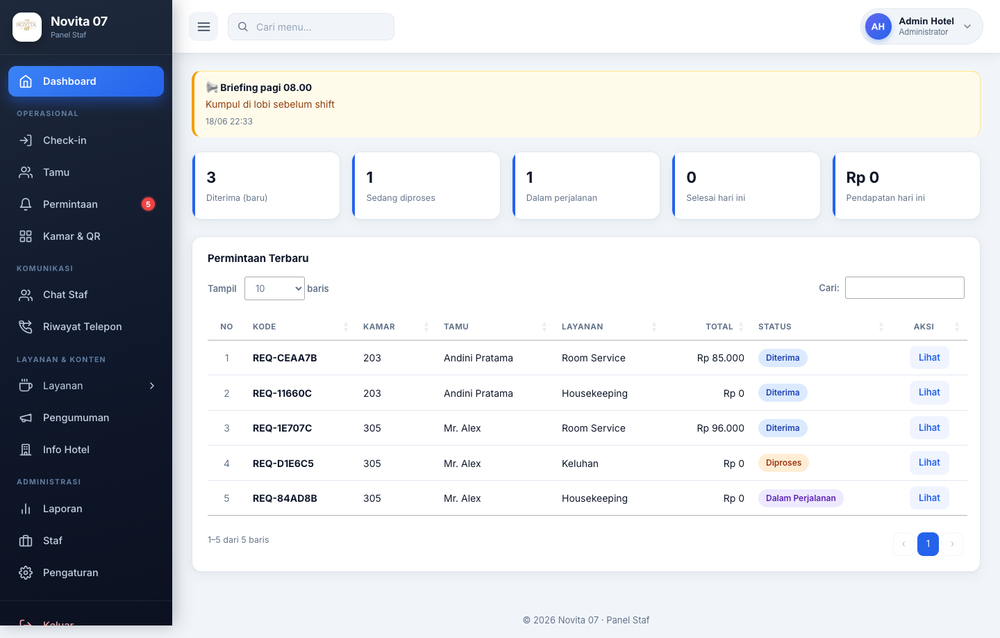Click Lihat for REQ-1E707C
The width and height of the screenshot is (1000, 638).
[x=929, y=427]
